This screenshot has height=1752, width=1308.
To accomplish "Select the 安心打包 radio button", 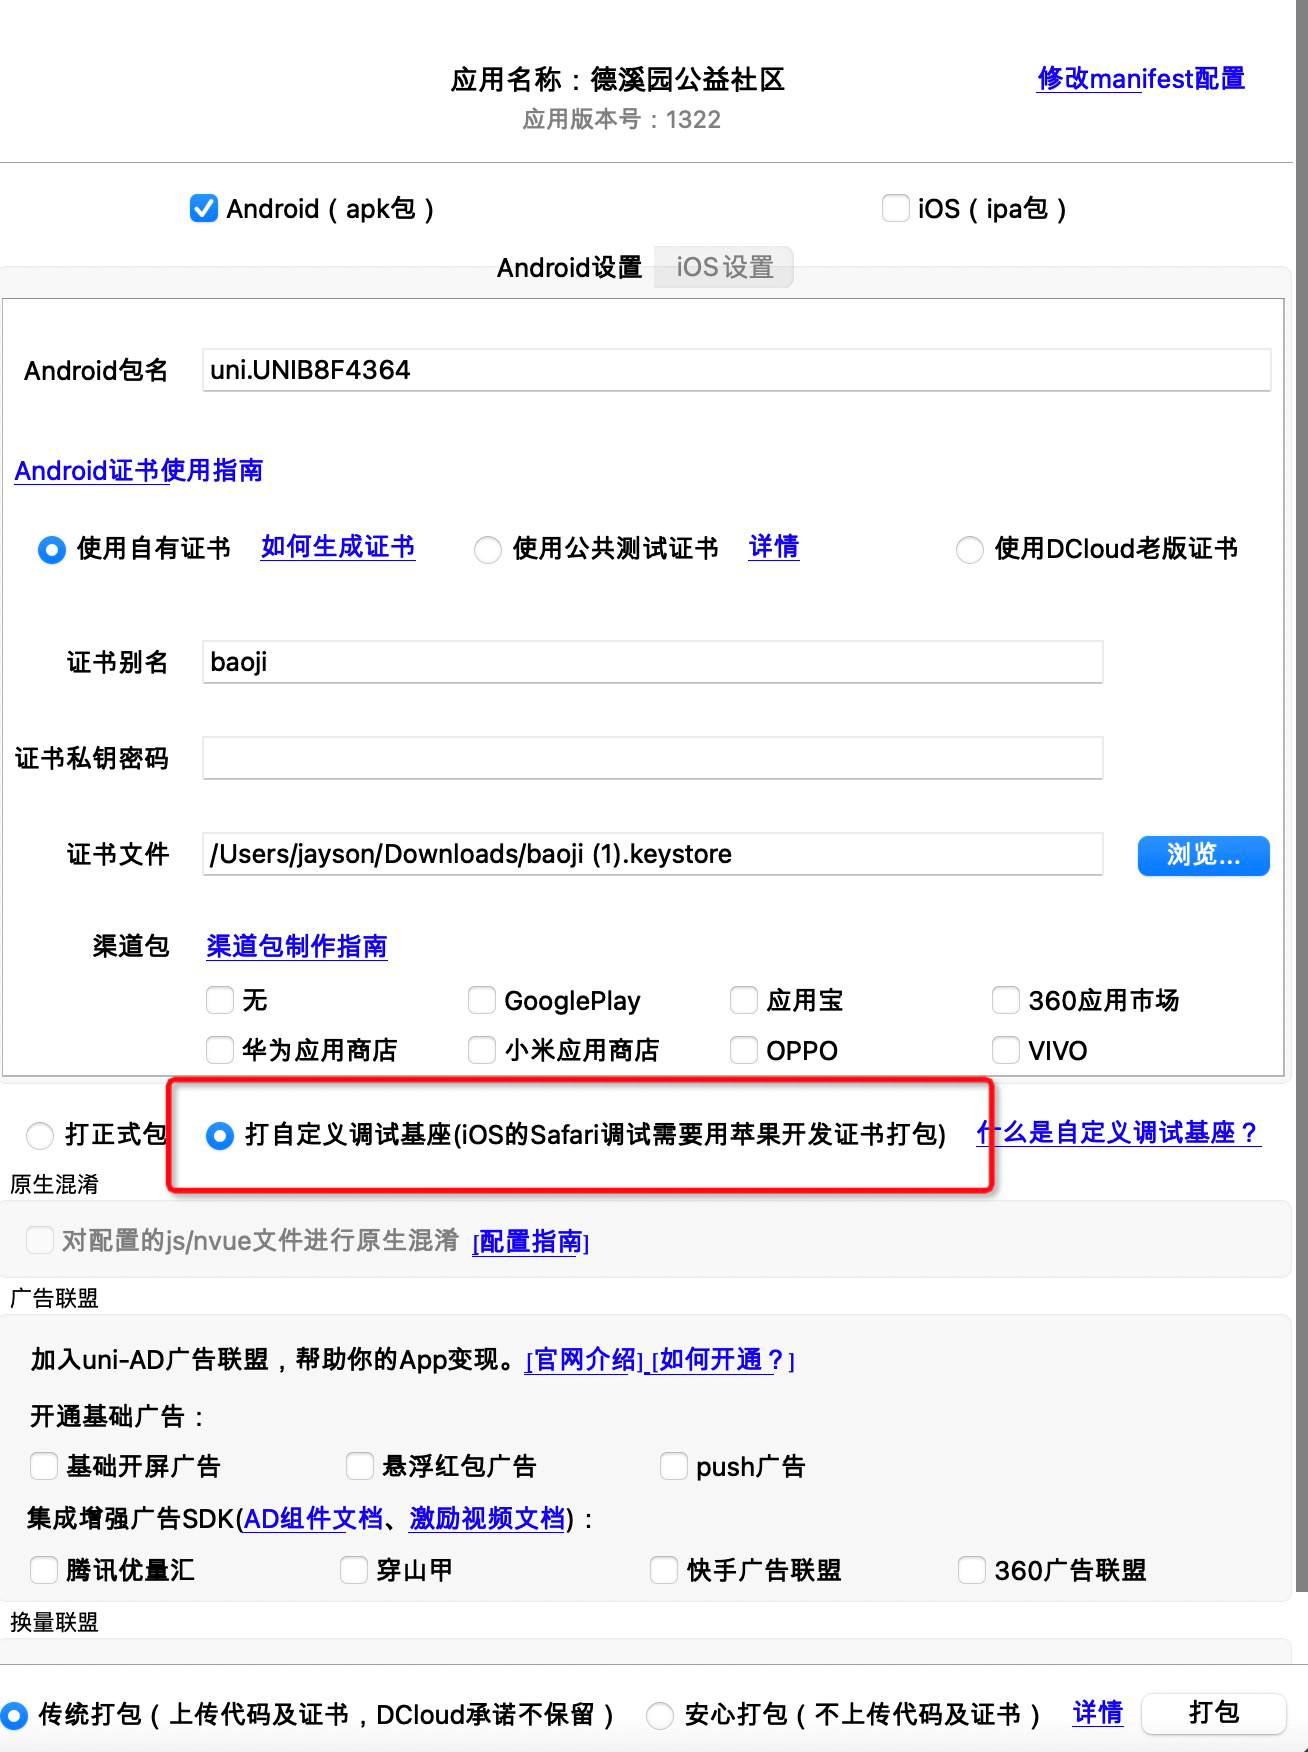I will 660,1715.
